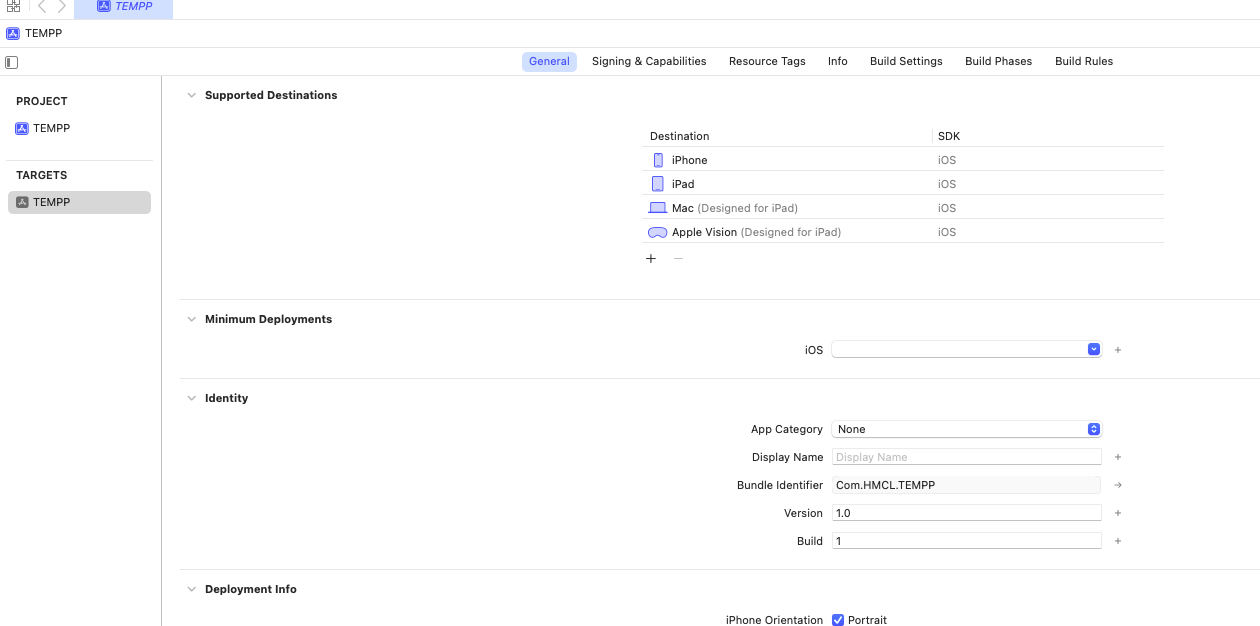Collapse the Minimum Deployments section

click(191, 319)
